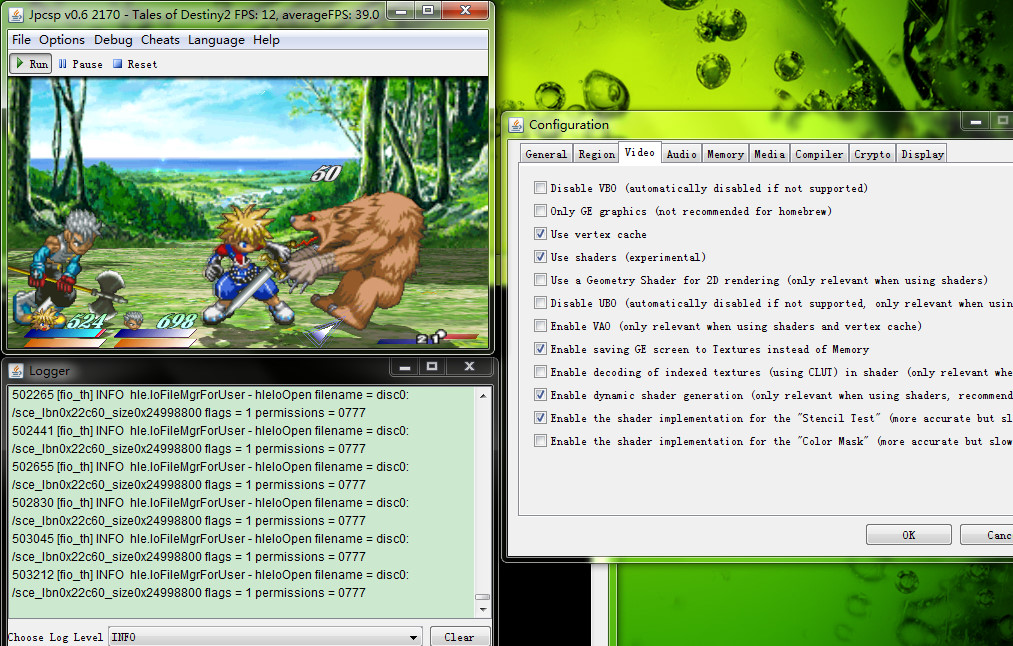Image resolution: width=1013 pixels, height=646 pixels.
Task: Close the Jpcsp main window
Action: click(465, 11)
